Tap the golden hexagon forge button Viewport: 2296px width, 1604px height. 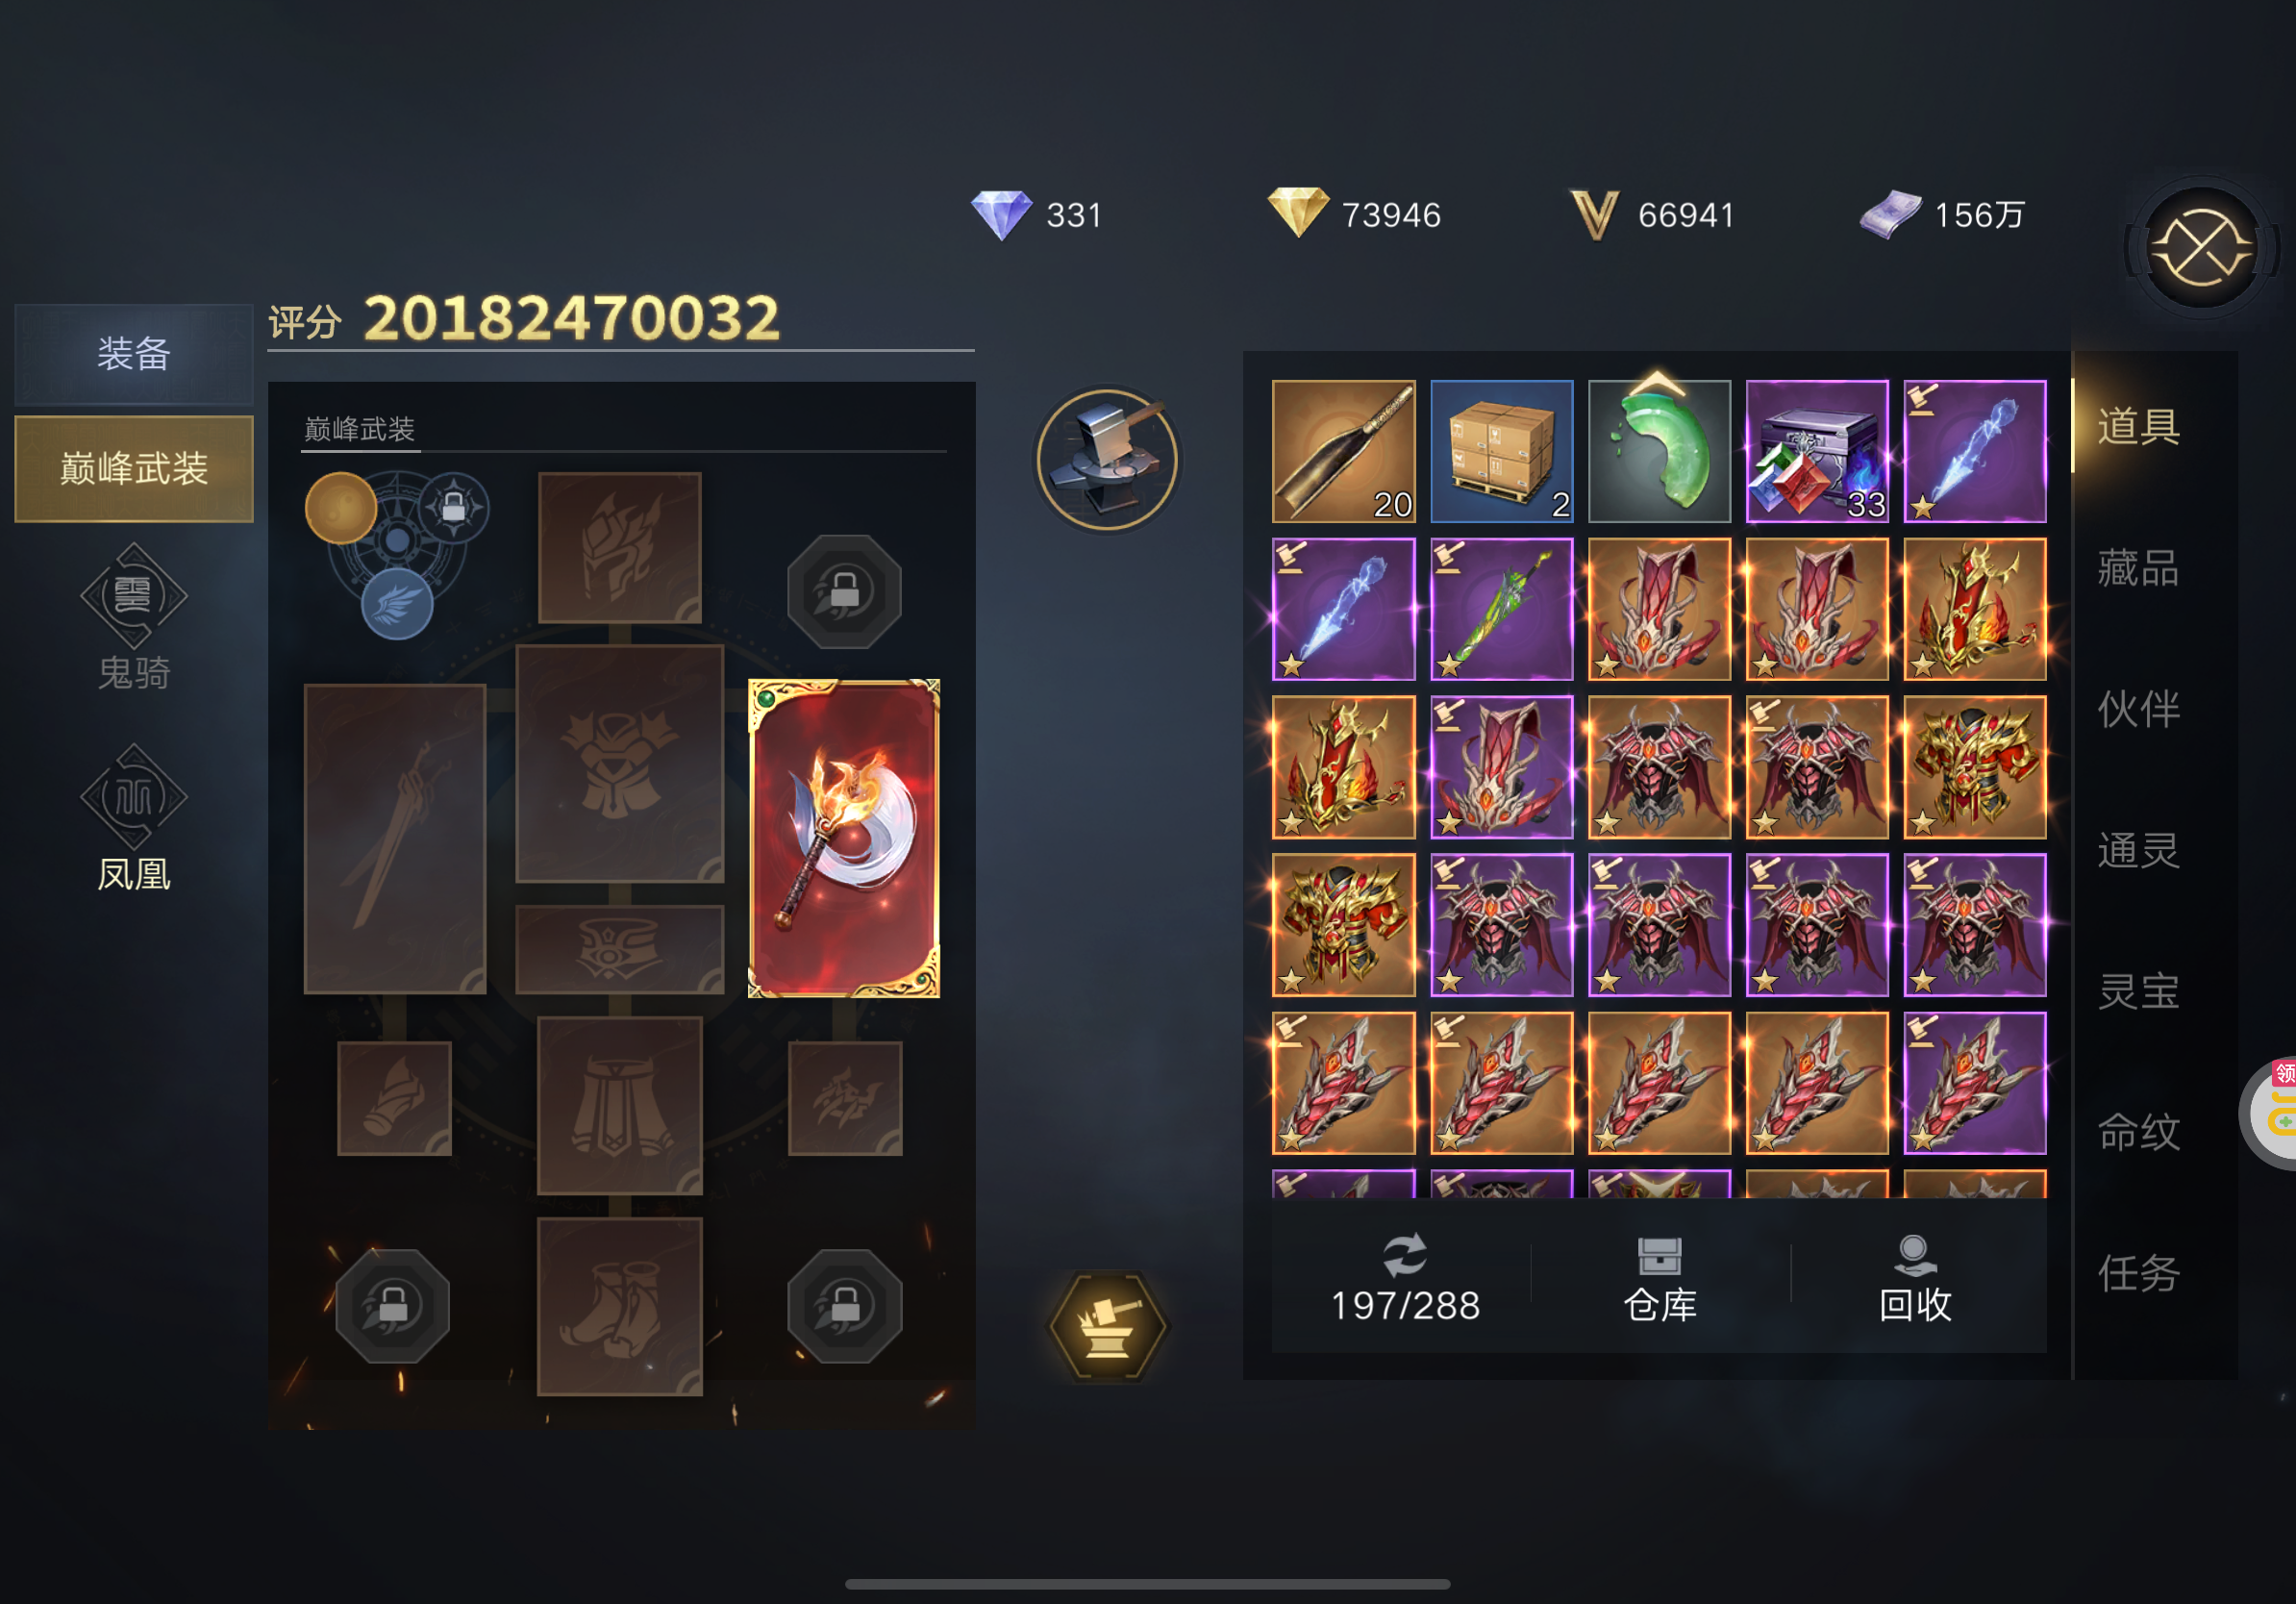(x=1107, y=1326)
